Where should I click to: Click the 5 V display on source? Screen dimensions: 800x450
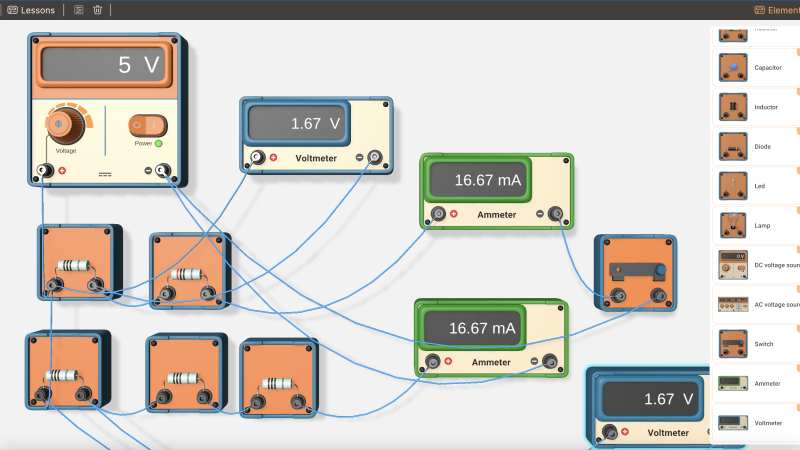pos(104,65)
